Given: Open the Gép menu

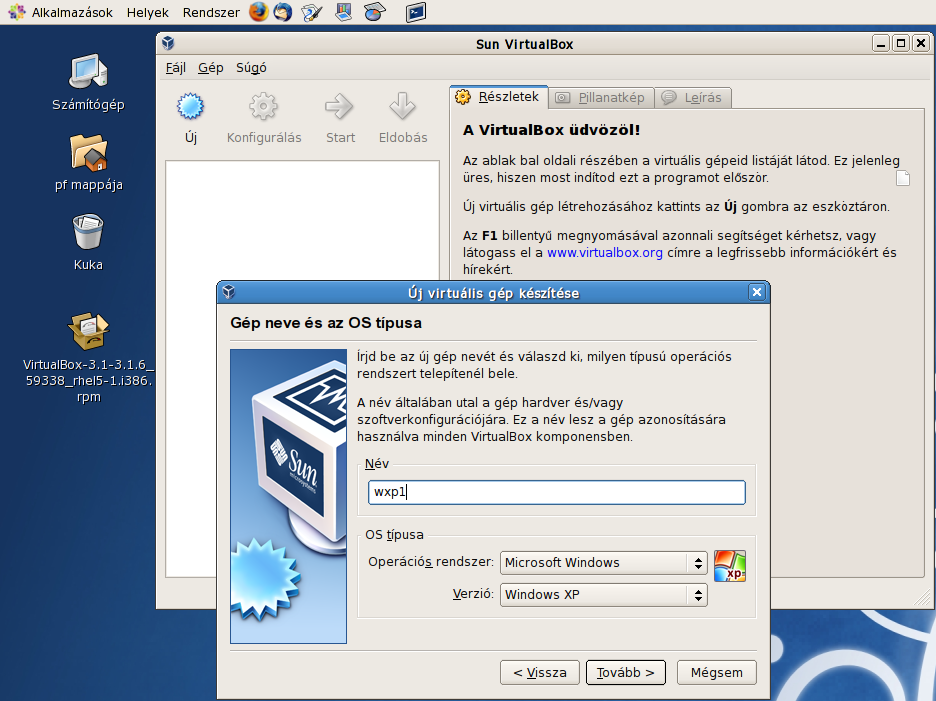Looking at the screenshot, I should 211,68.
